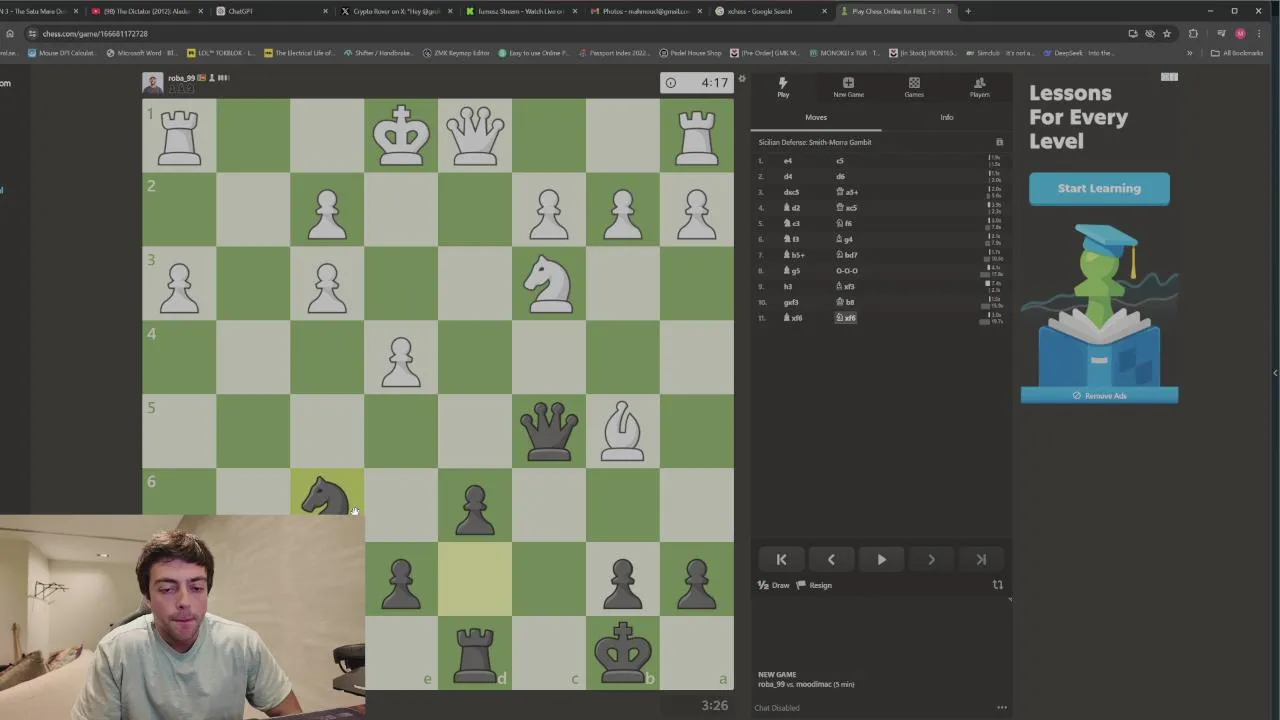Select the Info tab
This screenshot has height=720, width=1280.
coord(946,117)
